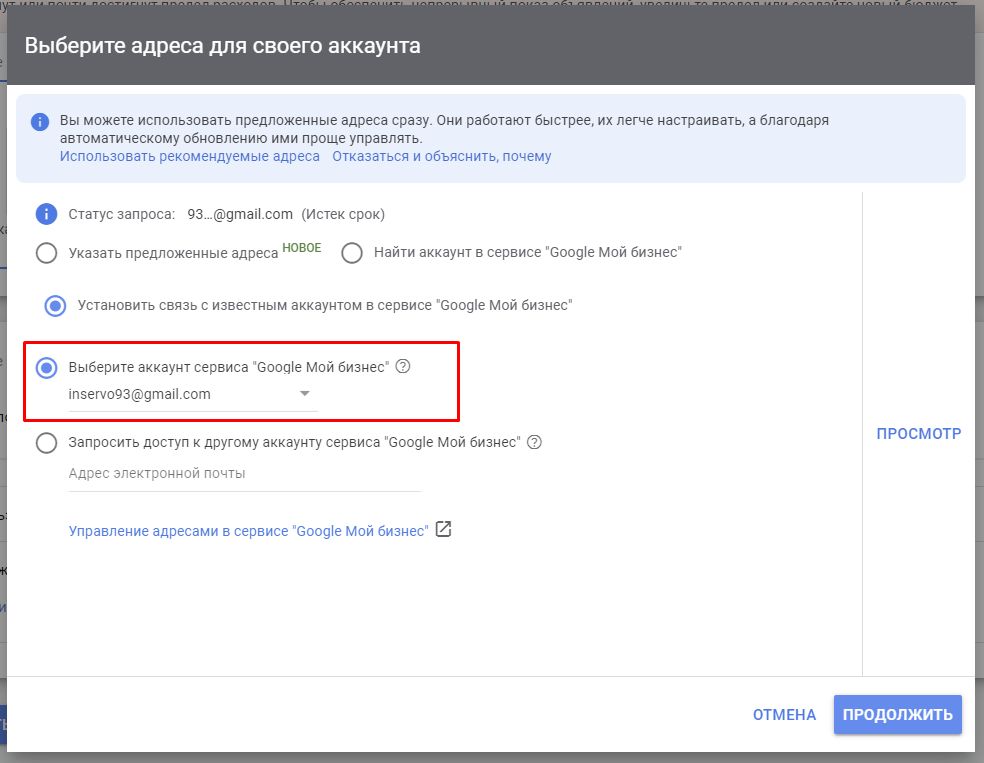Open help icon next to Выберите аккаунт сервиса
This screenshot has width=984, height=763.
pos(404,366)
